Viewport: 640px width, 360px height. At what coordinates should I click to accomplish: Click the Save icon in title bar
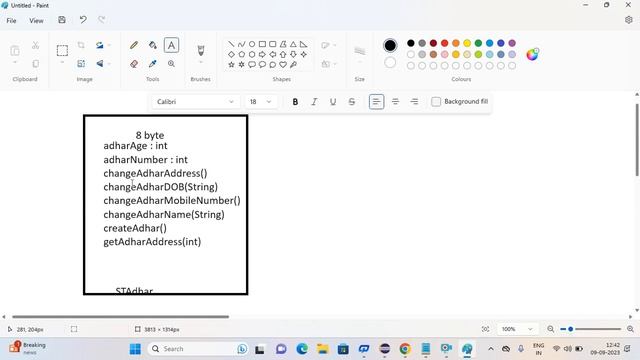tap(62, 20)
